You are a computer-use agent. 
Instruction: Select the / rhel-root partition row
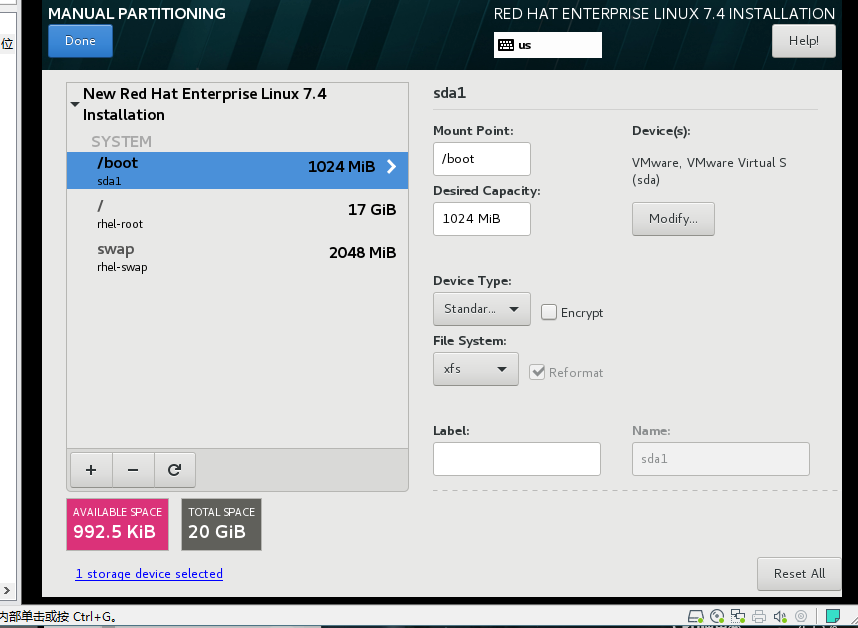(237, 214)
